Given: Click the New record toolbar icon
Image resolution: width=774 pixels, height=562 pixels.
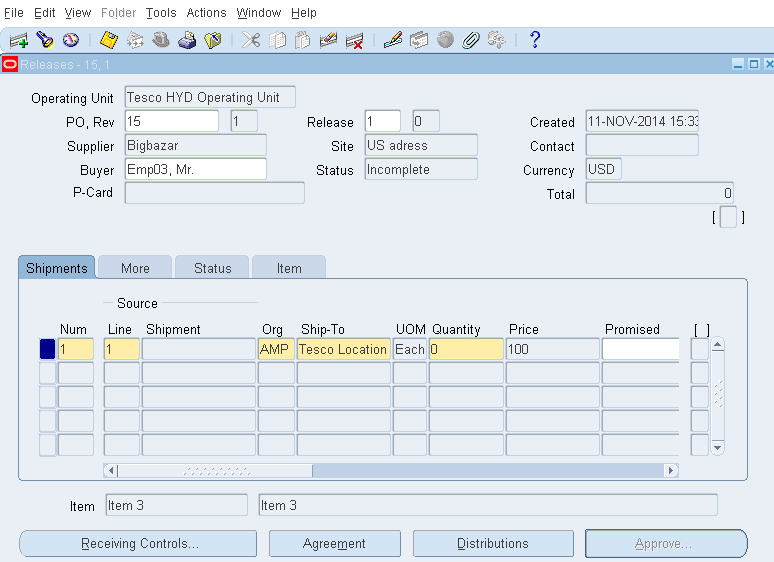Looking at the screenshot, I should (x=18, y=40).
